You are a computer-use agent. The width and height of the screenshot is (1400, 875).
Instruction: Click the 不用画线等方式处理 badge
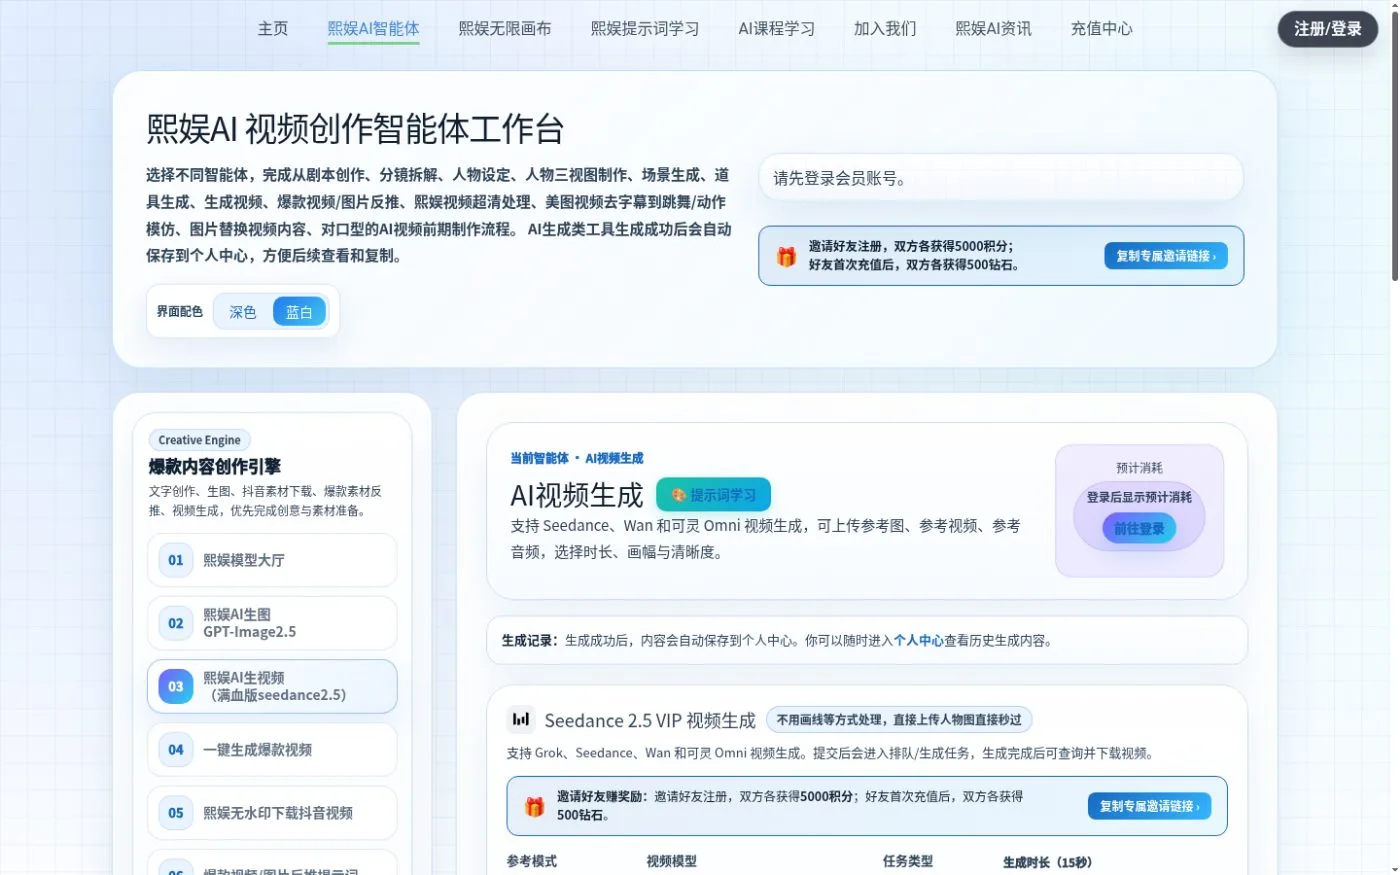pos(899,720)
